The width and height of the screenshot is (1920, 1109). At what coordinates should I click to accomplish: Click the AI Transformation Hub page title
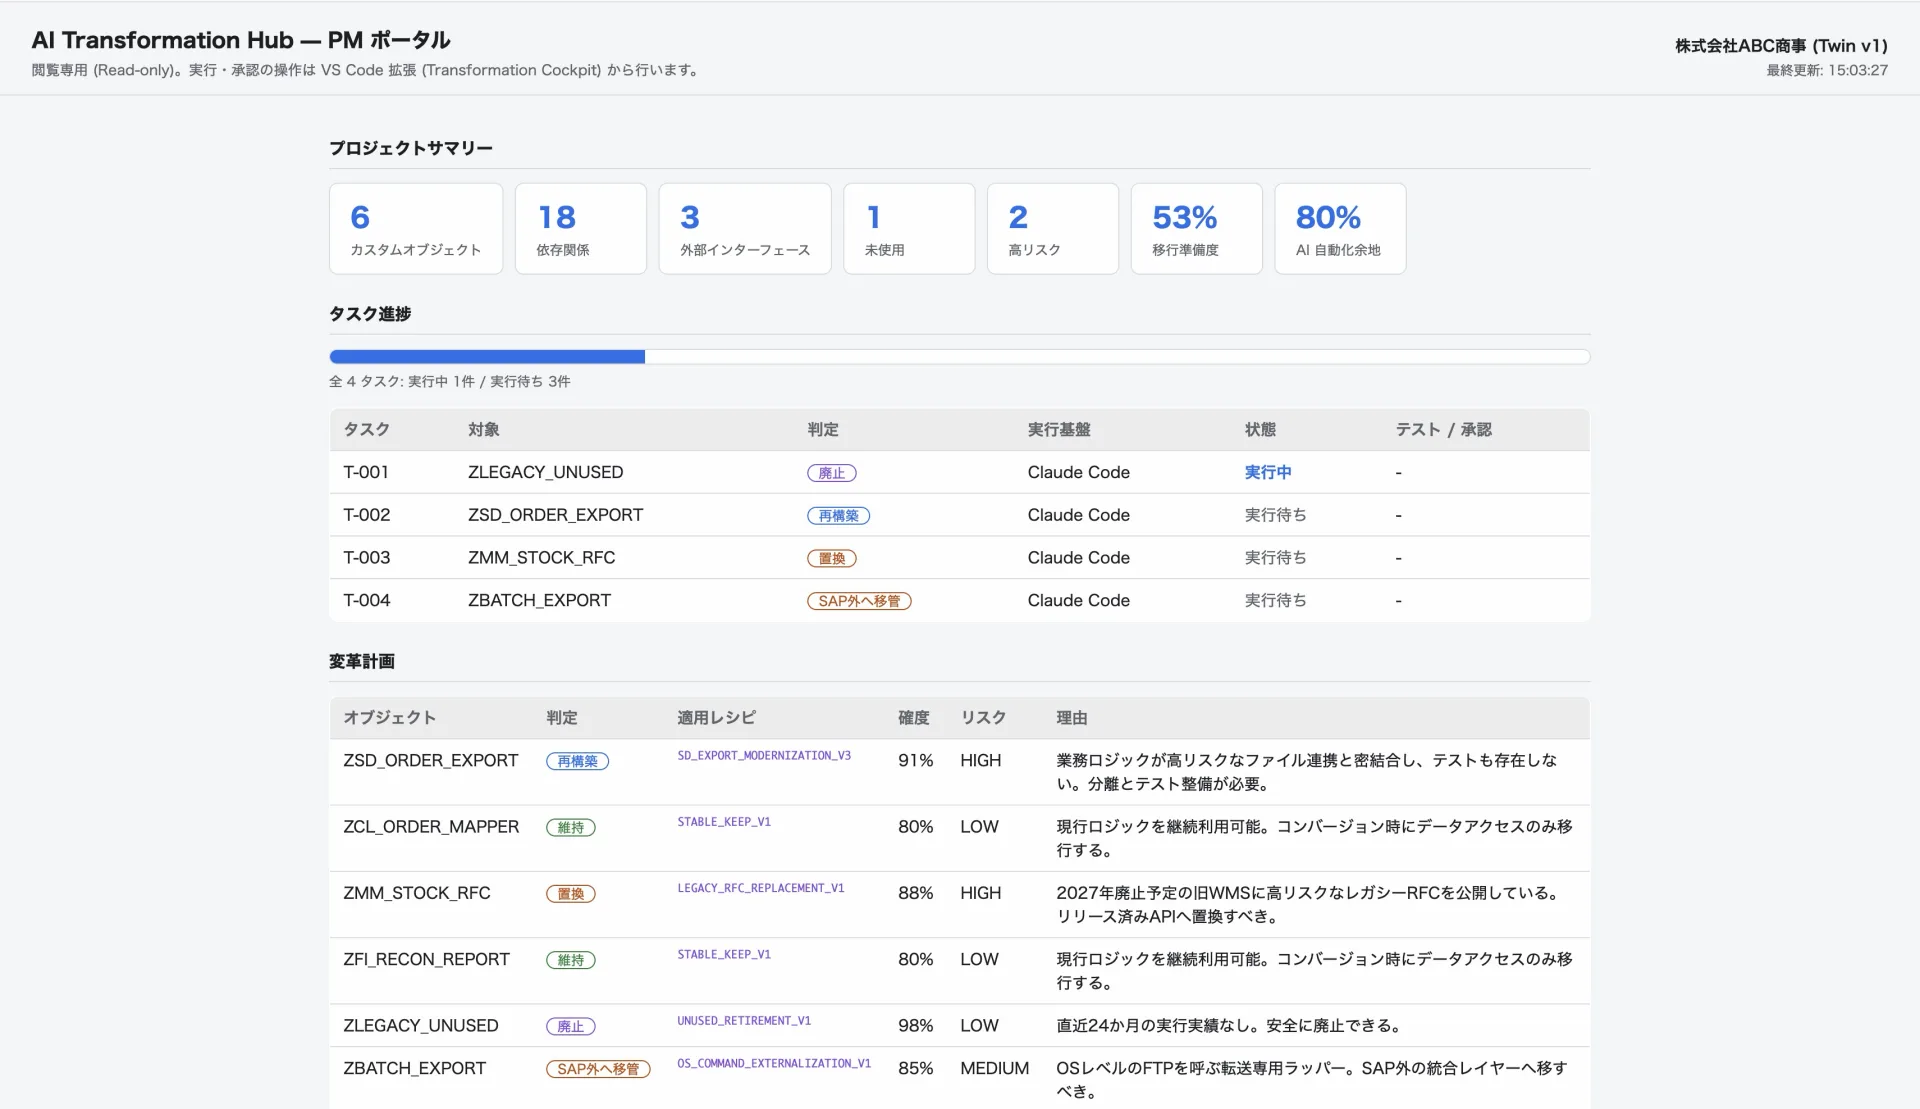pyautogui.click(x=241, y=40)
